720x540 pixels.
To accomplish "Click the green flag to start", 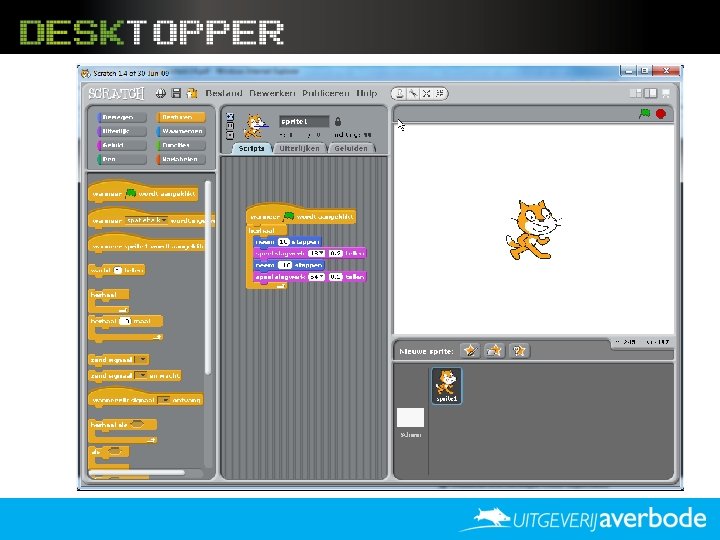I will [x=645, y=113].
